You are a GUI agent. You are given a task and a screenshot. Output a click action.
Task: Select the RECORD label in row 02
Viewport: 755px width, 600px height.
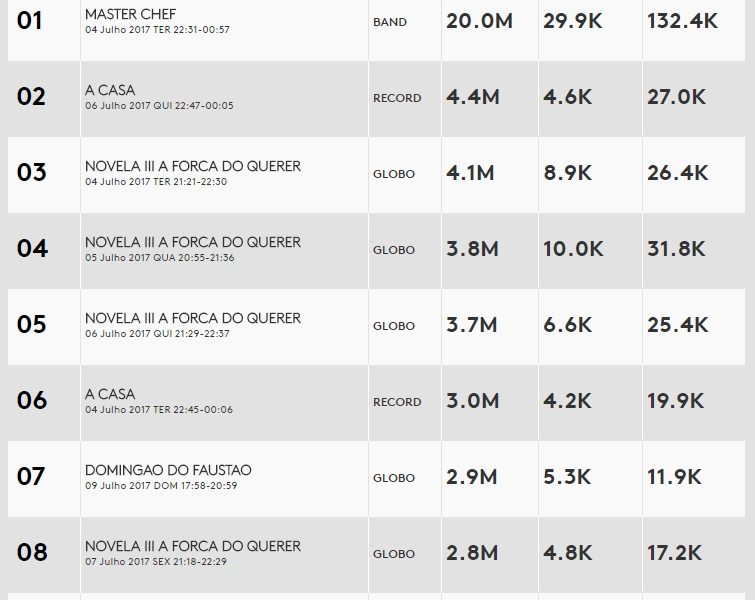(x=397, y=98)
